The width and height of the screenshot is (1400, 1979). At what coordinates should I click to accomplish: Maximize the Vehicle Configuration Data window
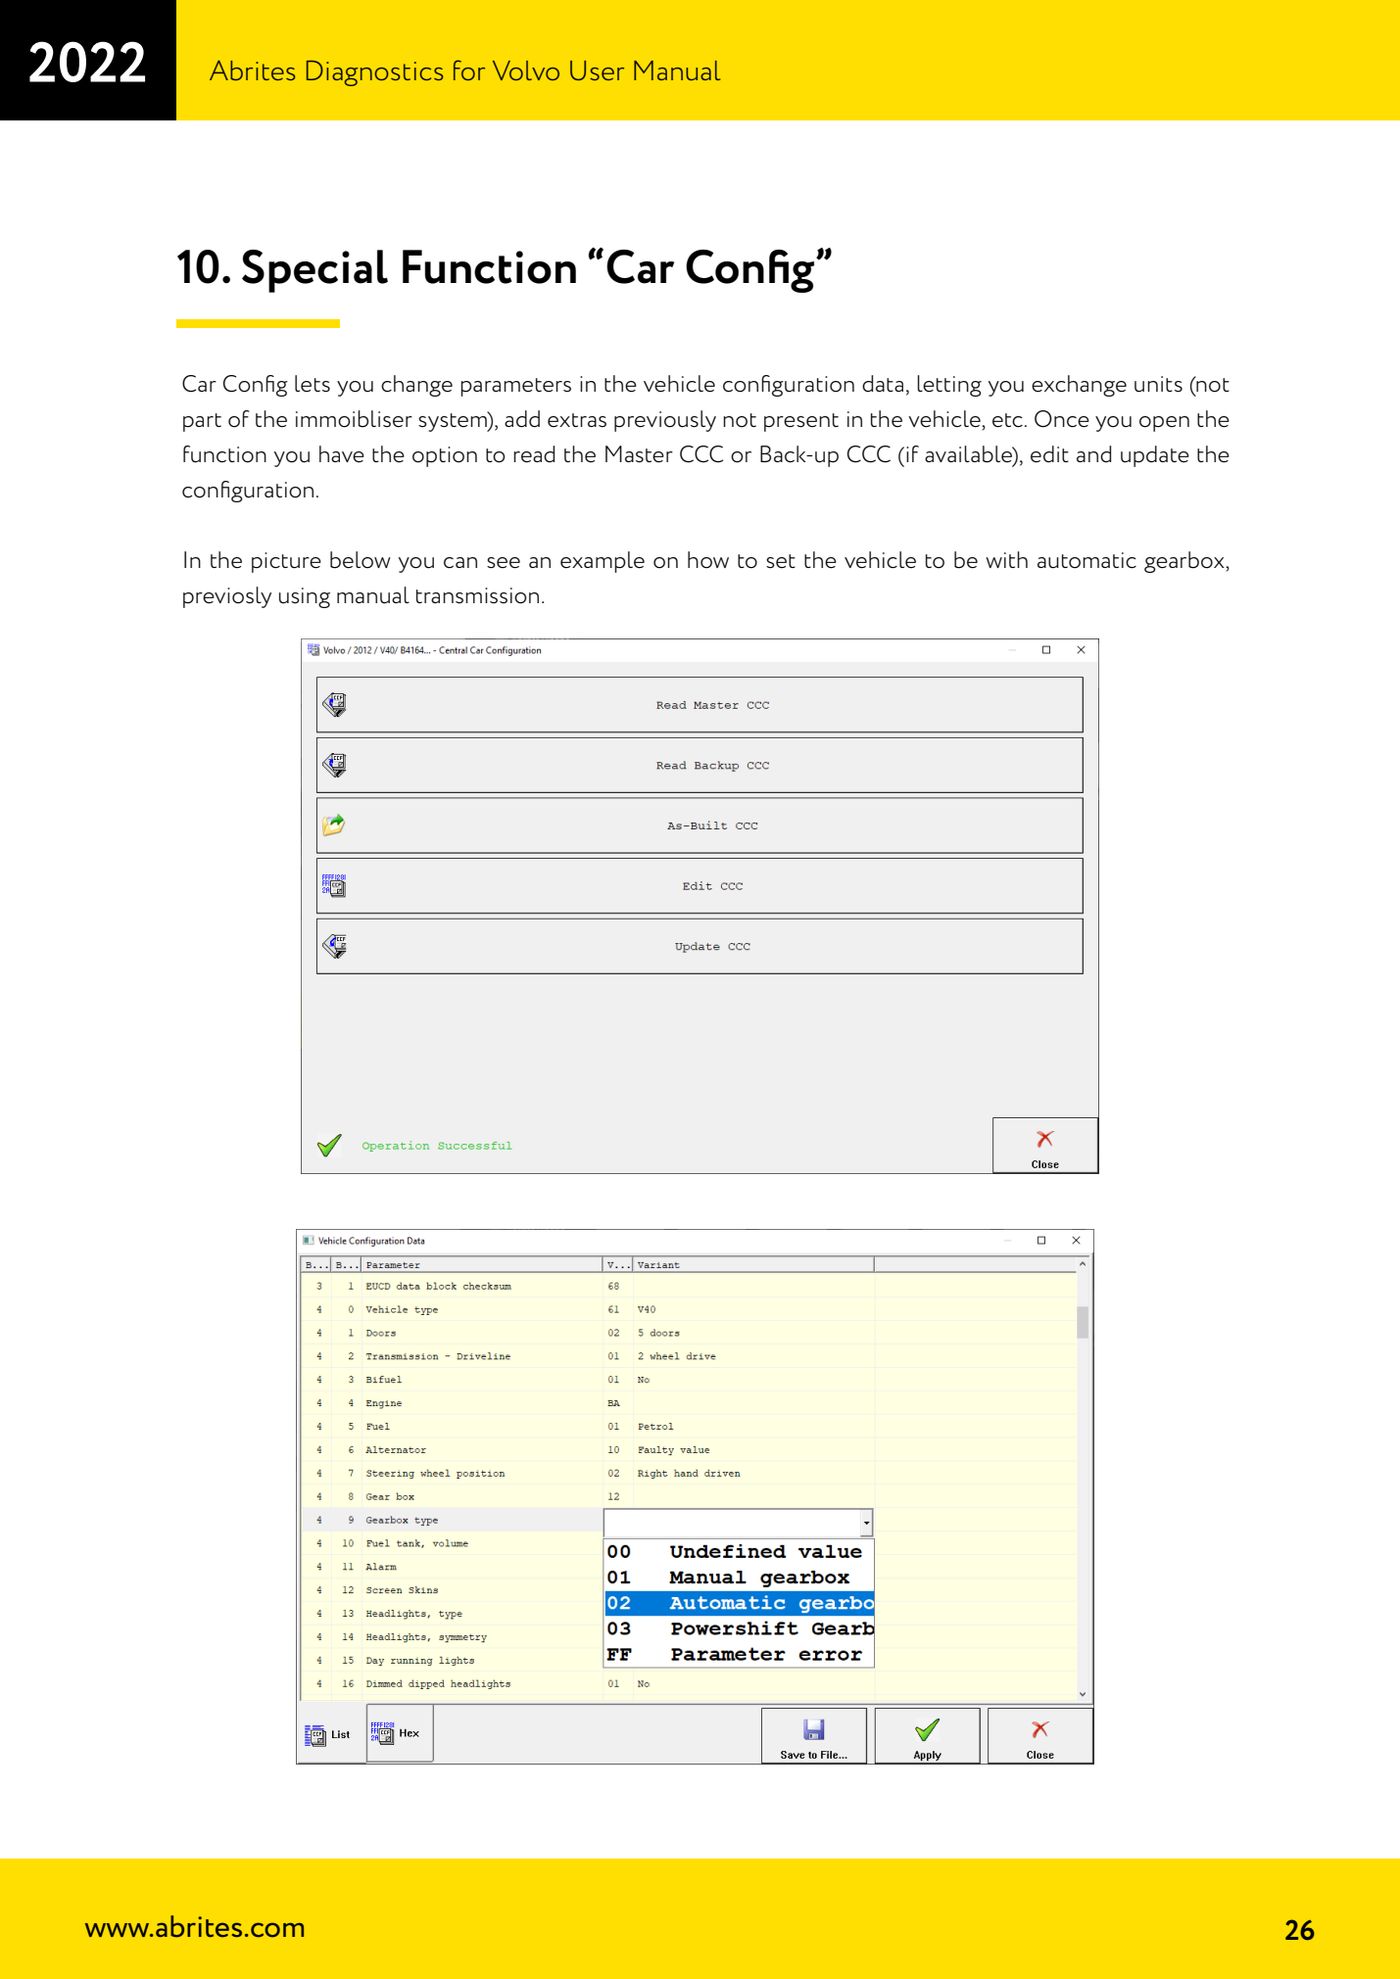[1041, 1241]
